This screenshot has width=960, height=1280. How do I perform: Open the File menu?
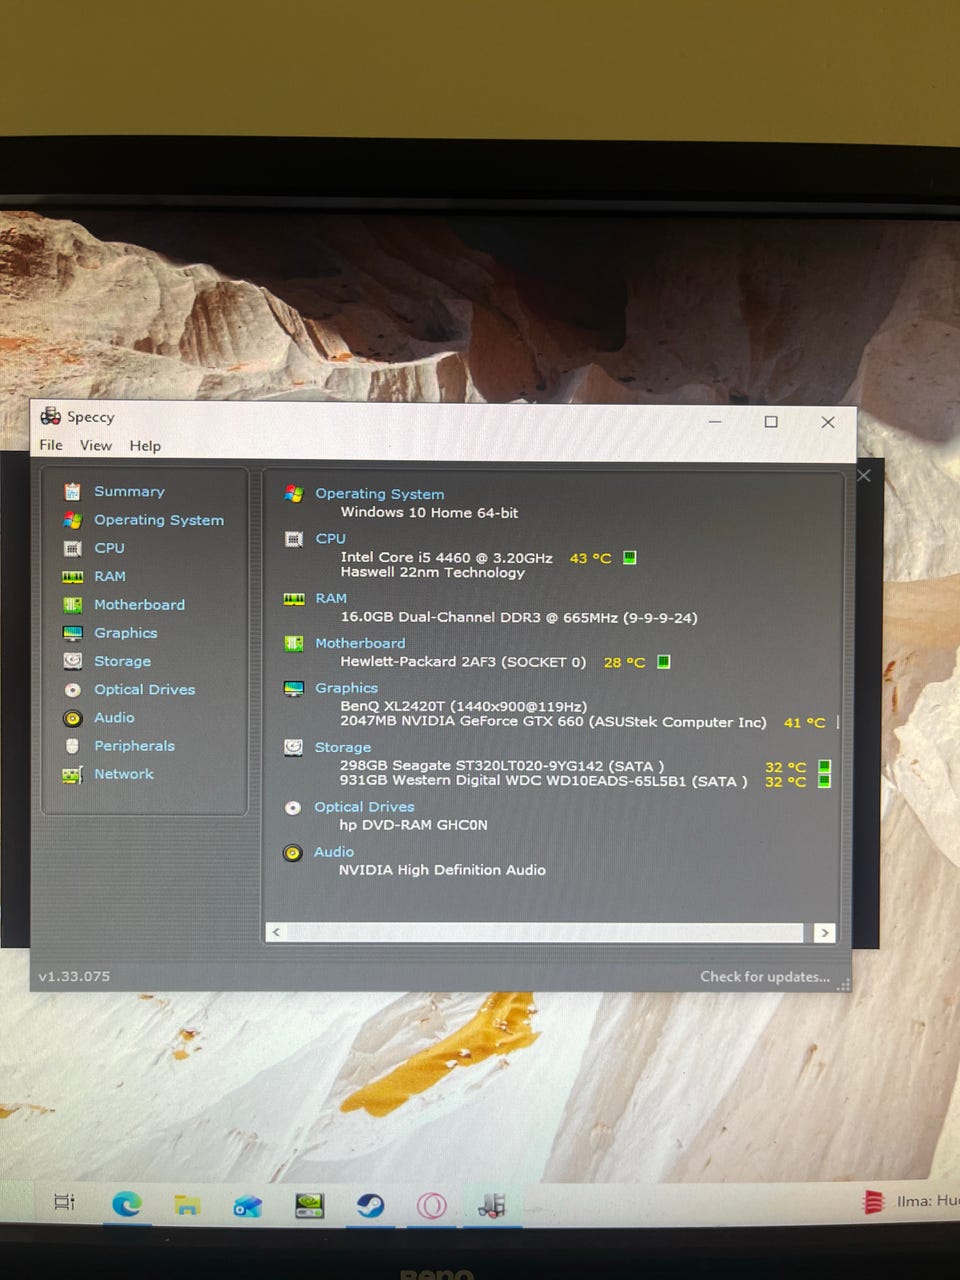tap(51, 445)
